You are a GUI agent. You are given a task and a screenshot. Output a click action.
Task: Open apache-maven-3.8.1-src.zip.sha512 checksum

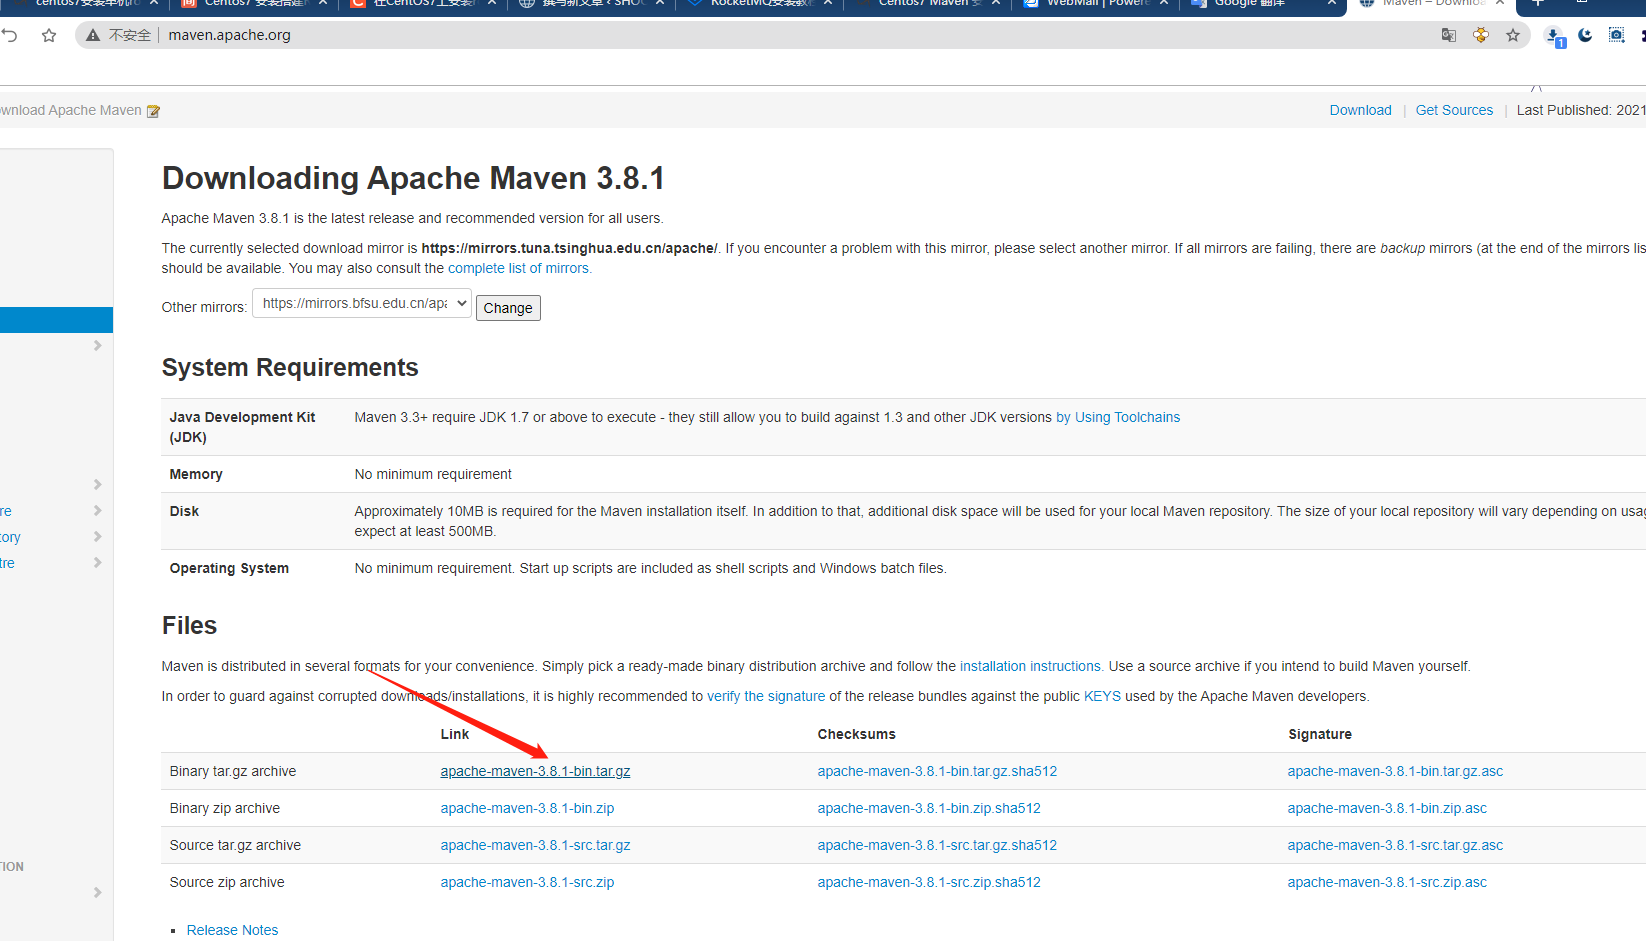point(929,882)
